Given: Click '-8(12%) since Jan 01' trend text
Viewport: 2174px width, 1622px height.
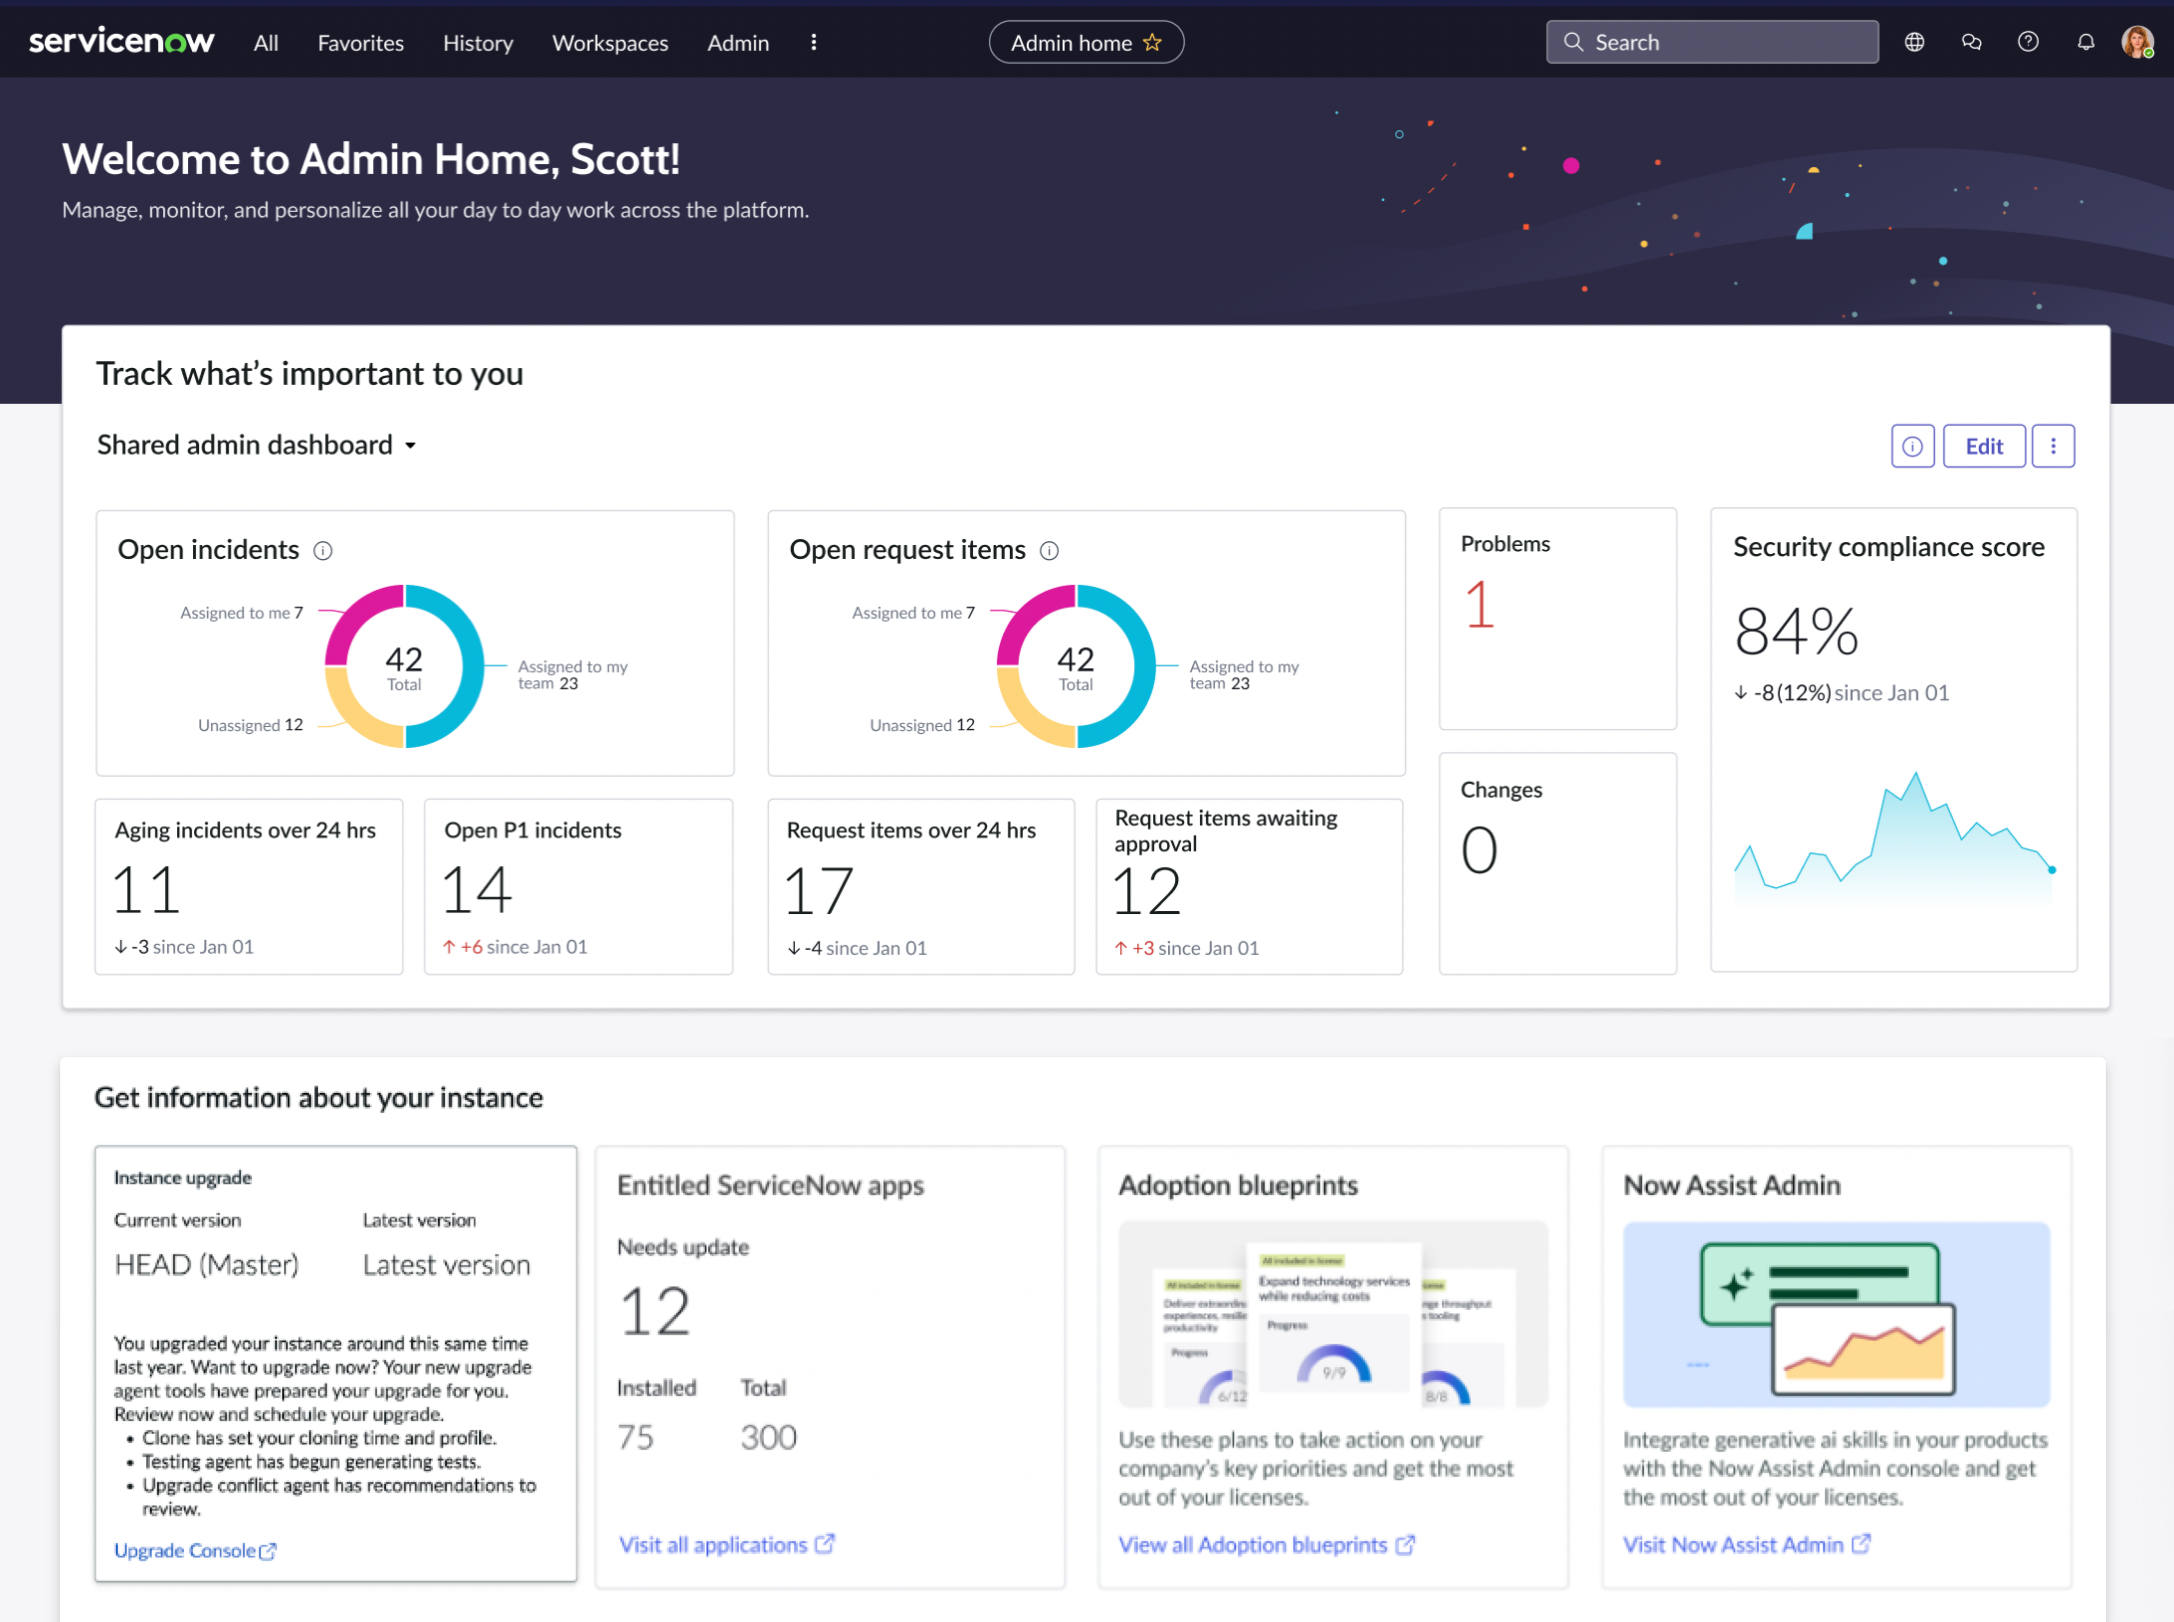Looking at the screenshot, I should [1841, 693].
